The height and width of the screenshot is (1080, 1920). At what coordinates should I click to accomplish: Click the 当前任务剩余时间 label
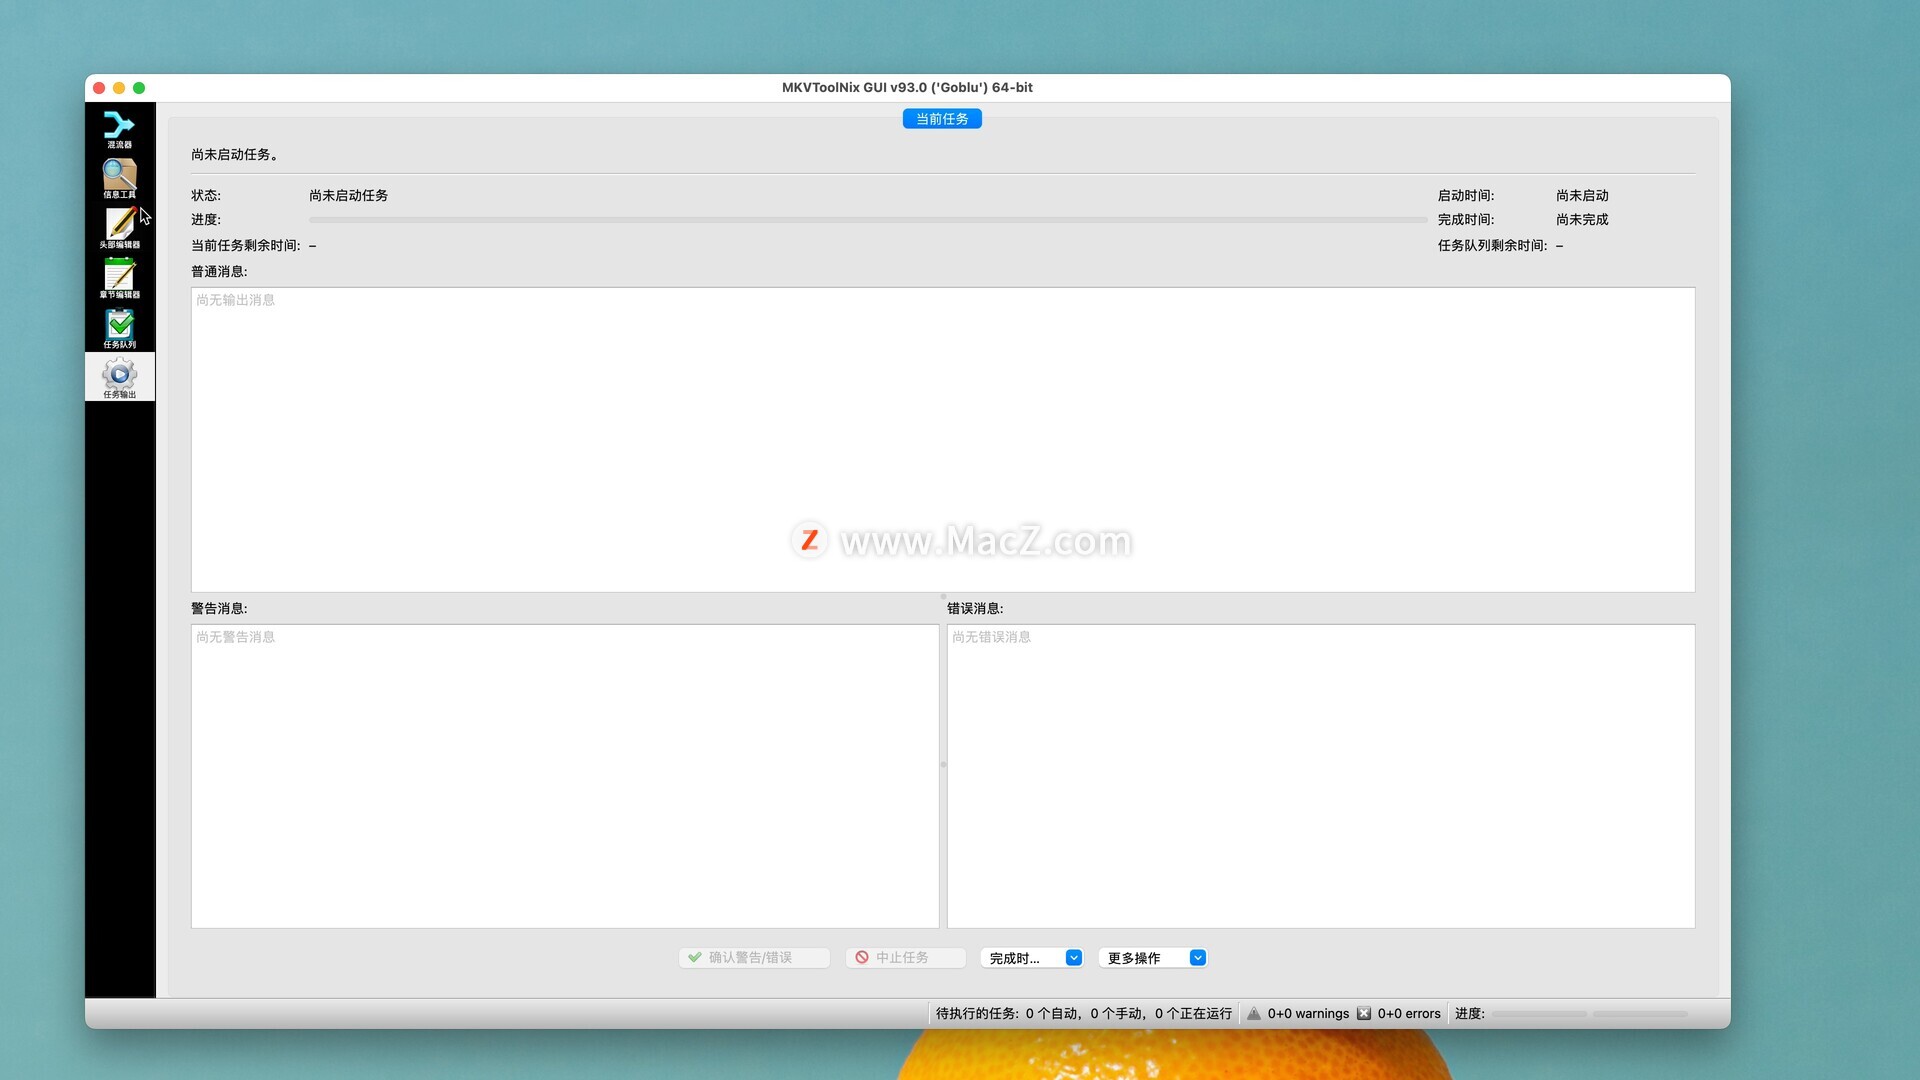click(245, 245)
